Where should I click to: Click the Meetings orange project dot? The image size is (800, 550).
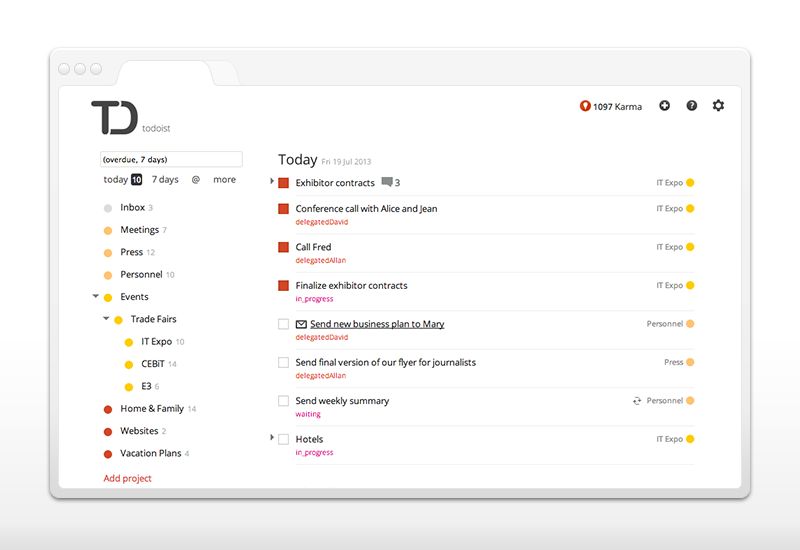[x=108, y=231]
